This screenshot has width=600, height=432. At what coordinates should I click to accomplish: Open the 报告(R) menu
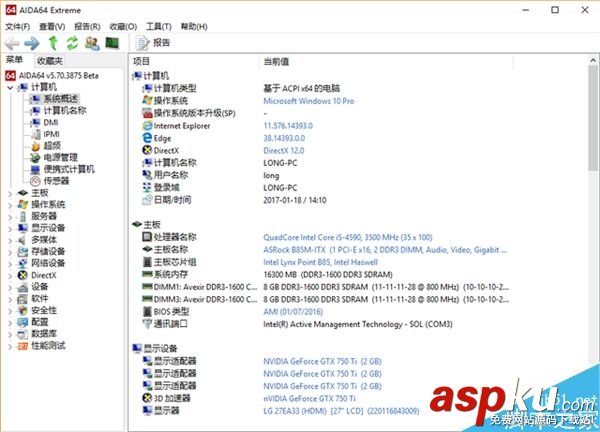click(x=87, y=26)
